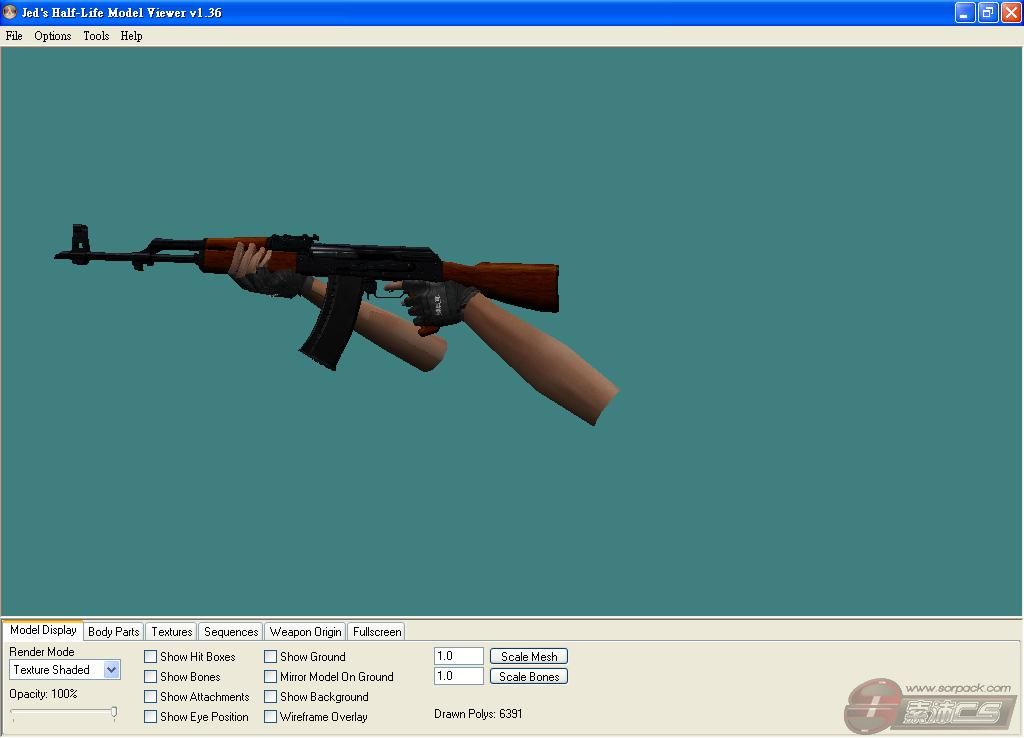
Task: Turn on Show Ground
Action: pyautogui.click(x=271, y=657)
